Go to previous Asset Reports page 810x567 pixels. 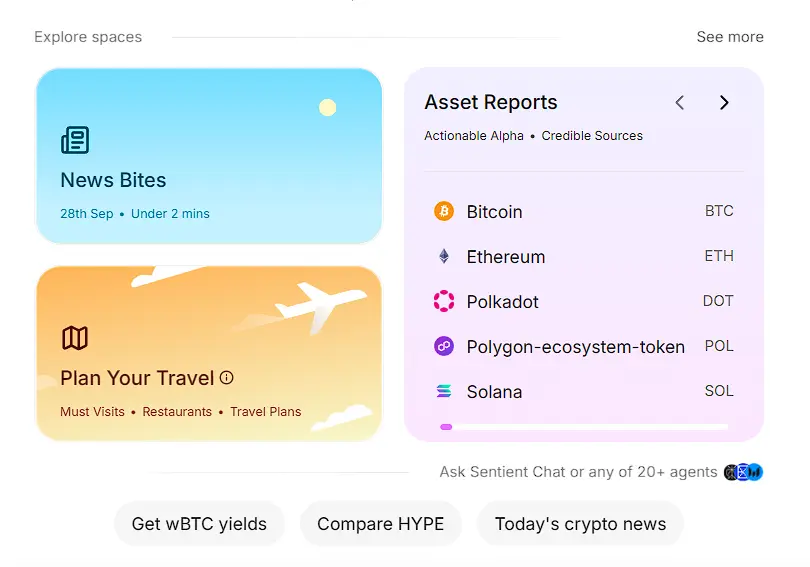pyautogui.click(x=680, y=102)
